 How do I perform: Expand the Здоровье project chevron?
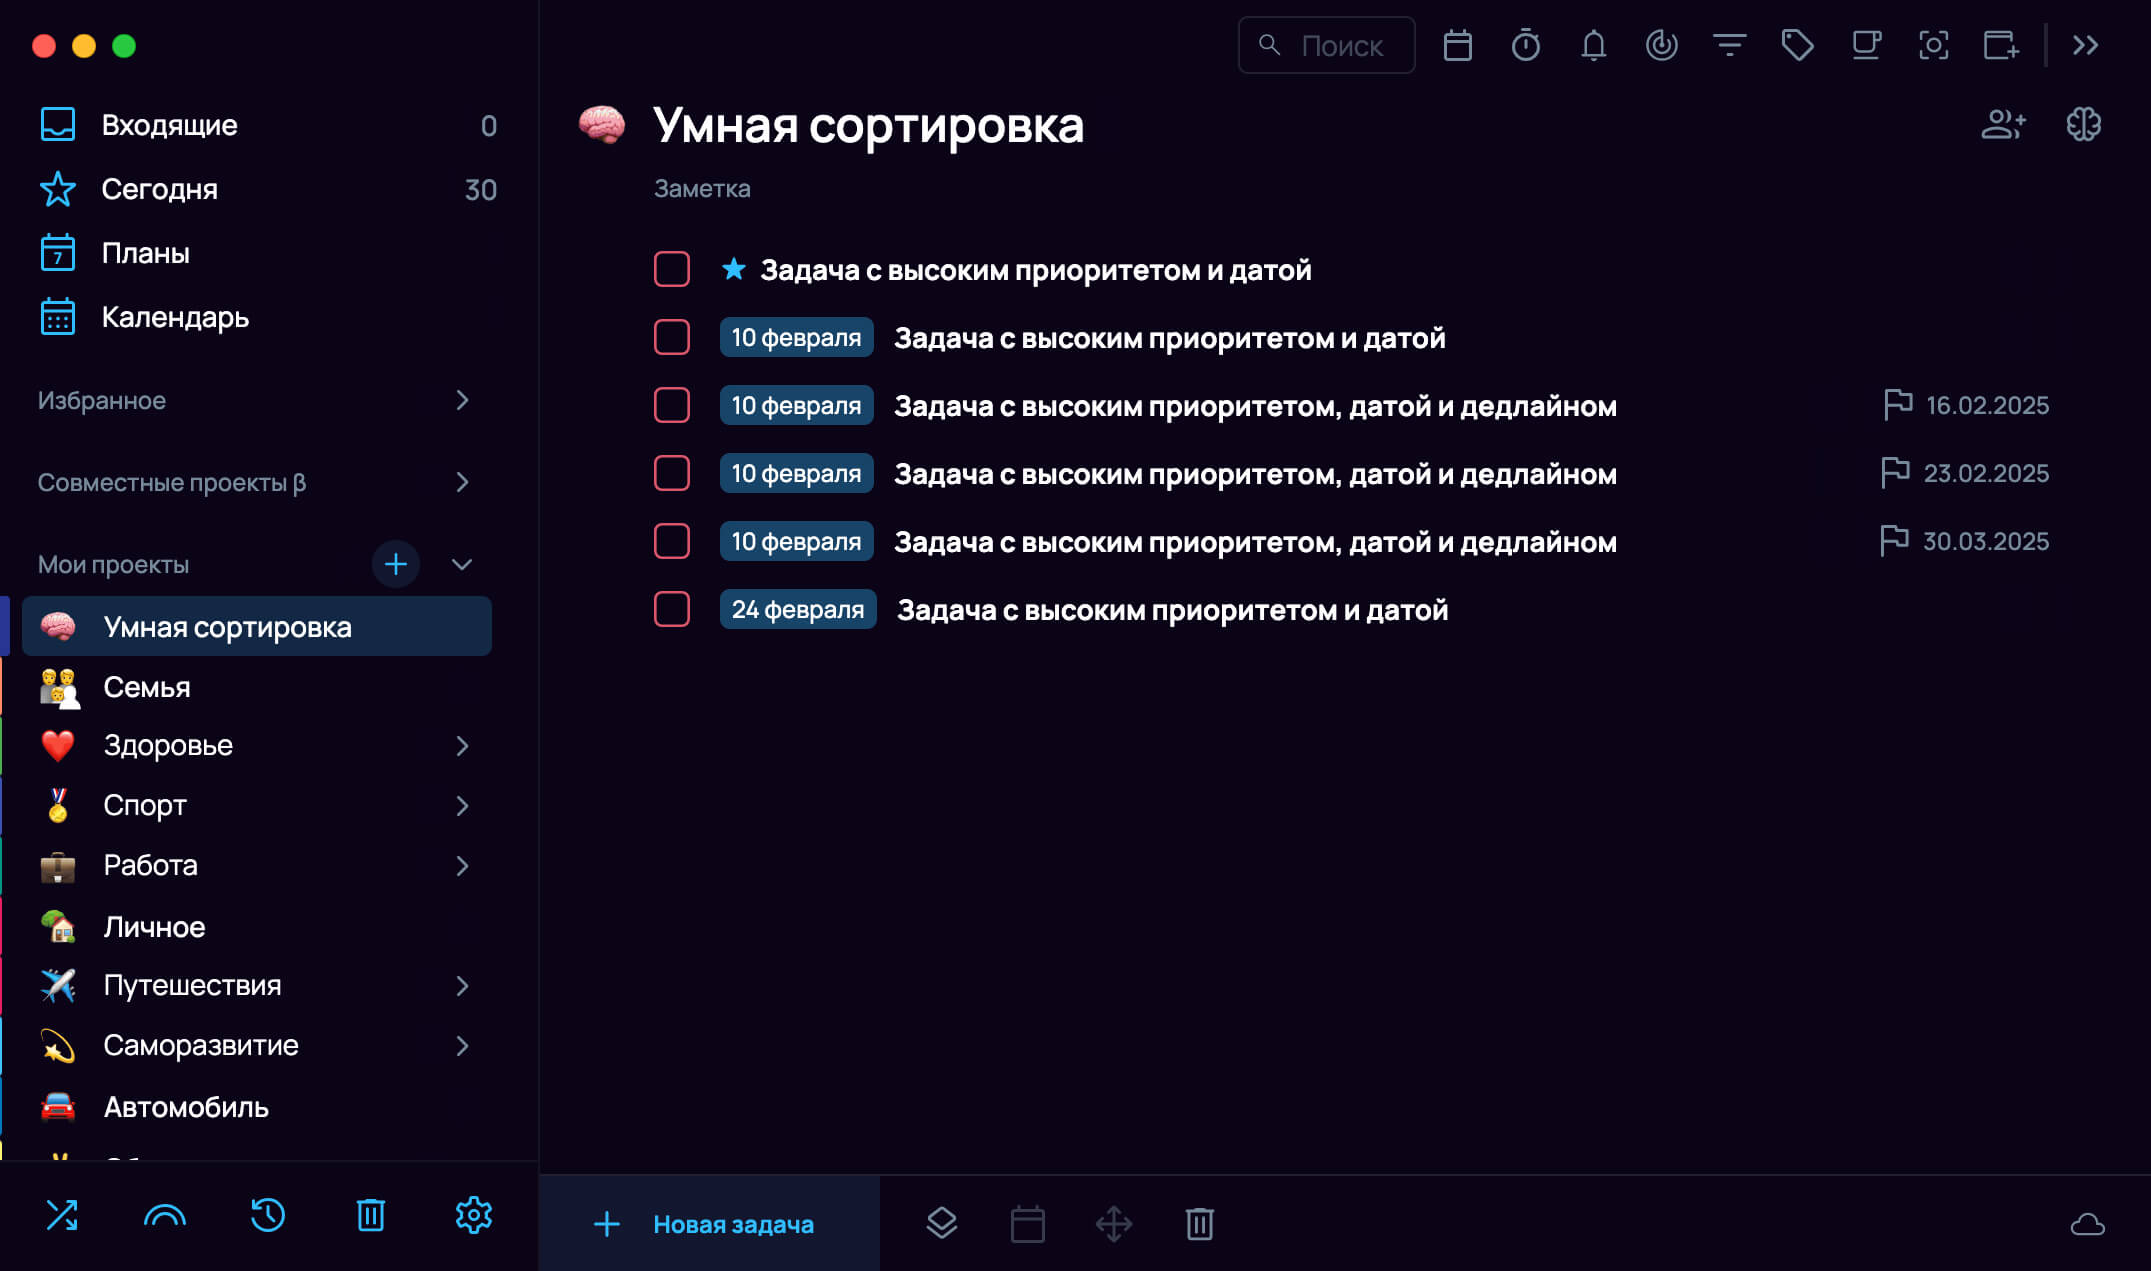coord(462,746)
